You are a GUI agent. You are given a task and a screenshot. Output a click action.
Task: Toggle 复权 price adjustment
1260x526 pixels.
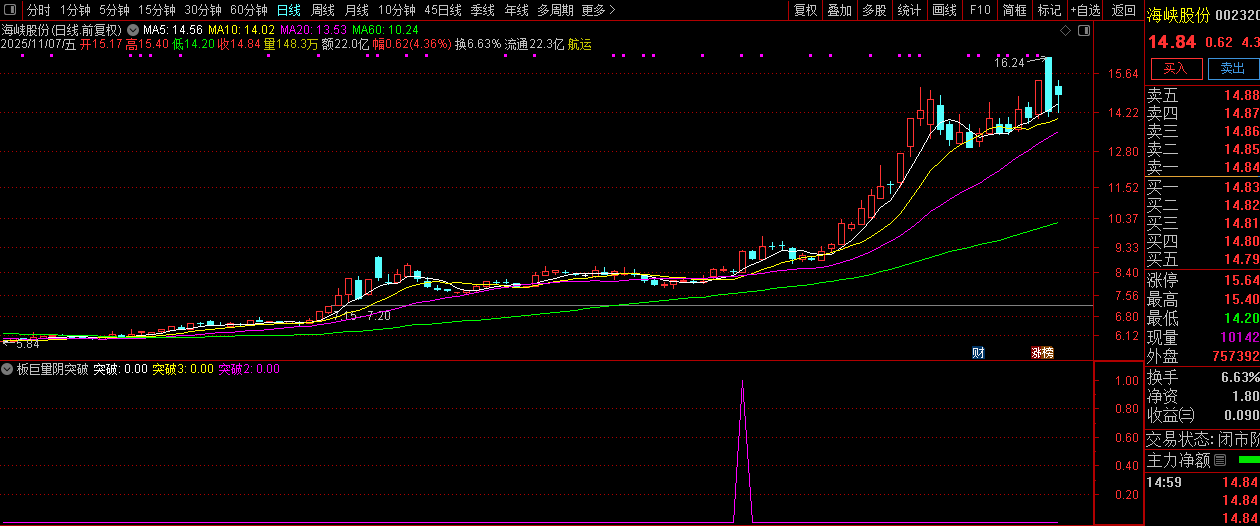805,10
